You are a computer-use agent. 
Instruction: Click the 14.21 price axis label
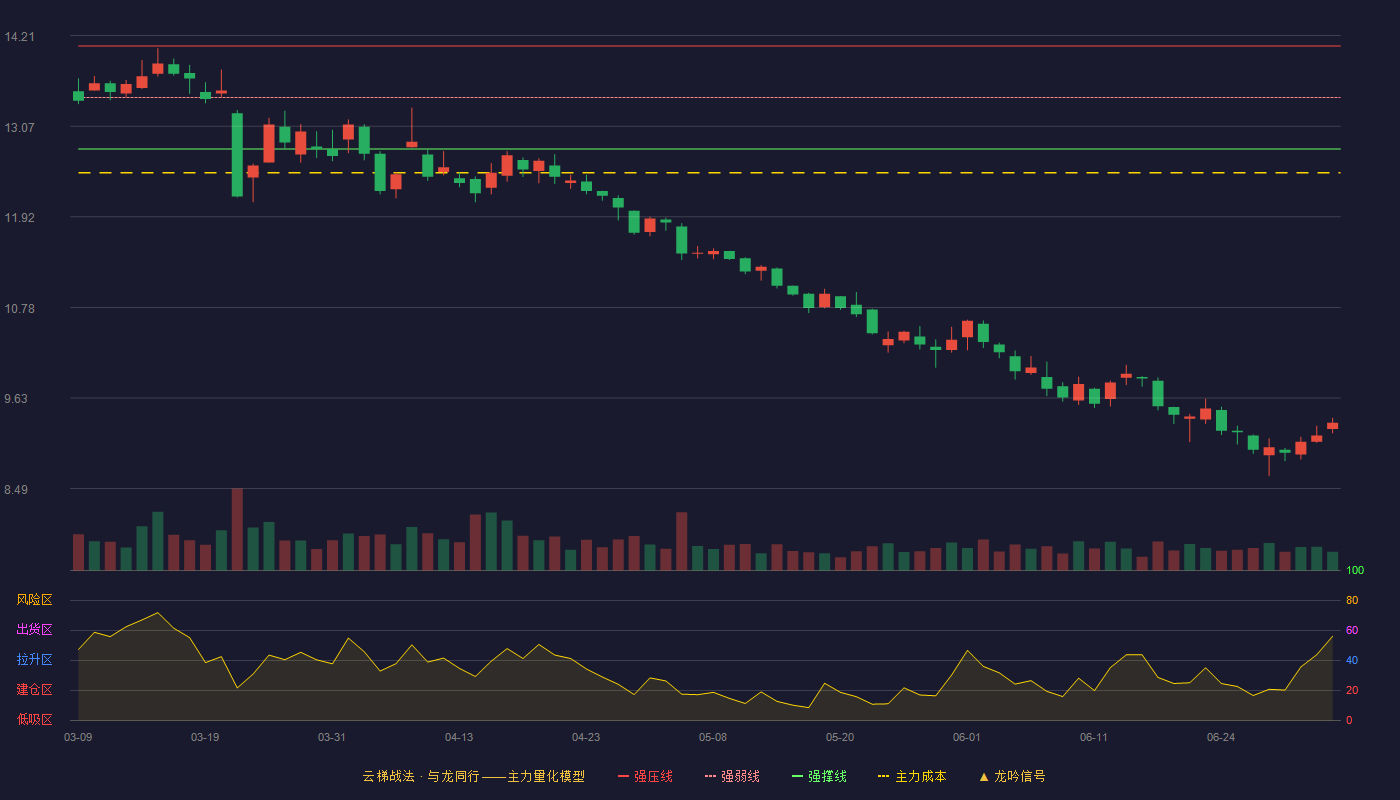coord(19,37)
